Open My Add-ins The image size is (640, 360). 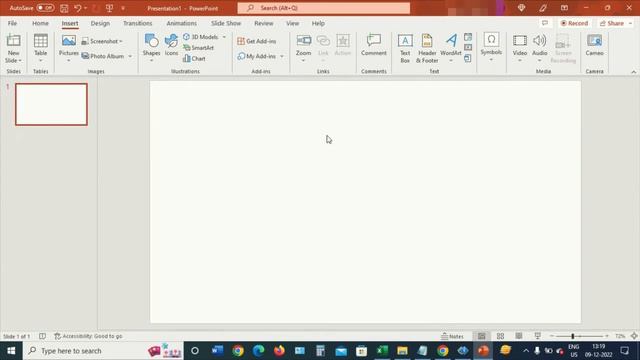(x=257, y=56)
